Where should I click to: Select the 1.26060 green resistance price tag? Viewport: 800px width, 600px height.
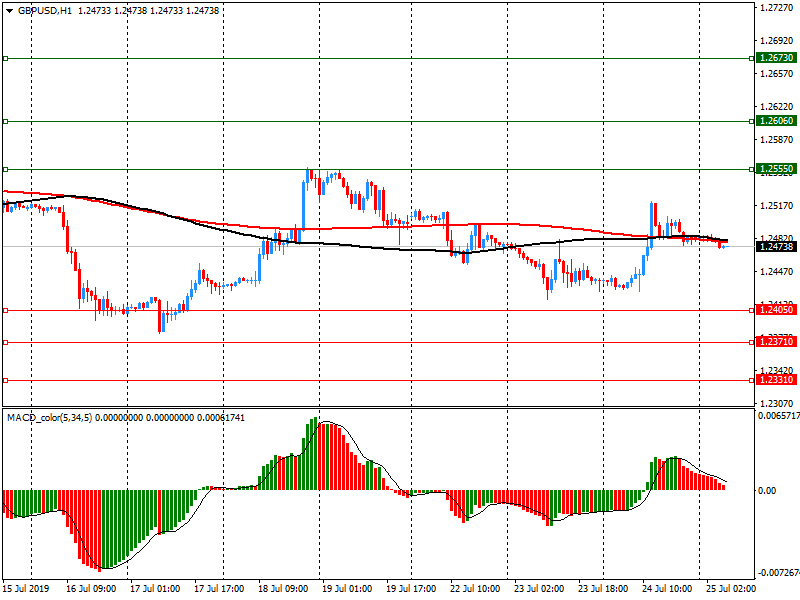click(776, 121)
